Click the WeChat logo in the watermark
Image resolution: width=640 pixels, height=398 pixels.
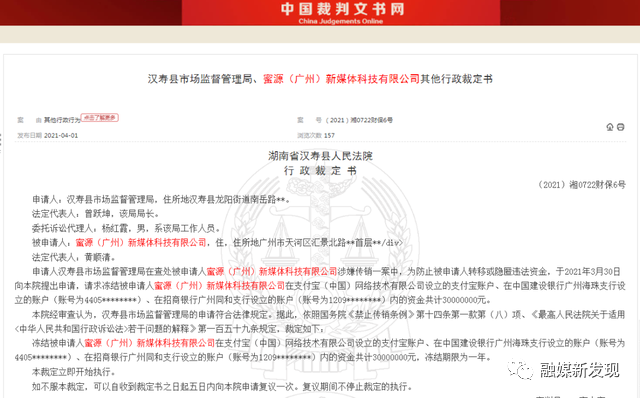click(x=520, y=370)
